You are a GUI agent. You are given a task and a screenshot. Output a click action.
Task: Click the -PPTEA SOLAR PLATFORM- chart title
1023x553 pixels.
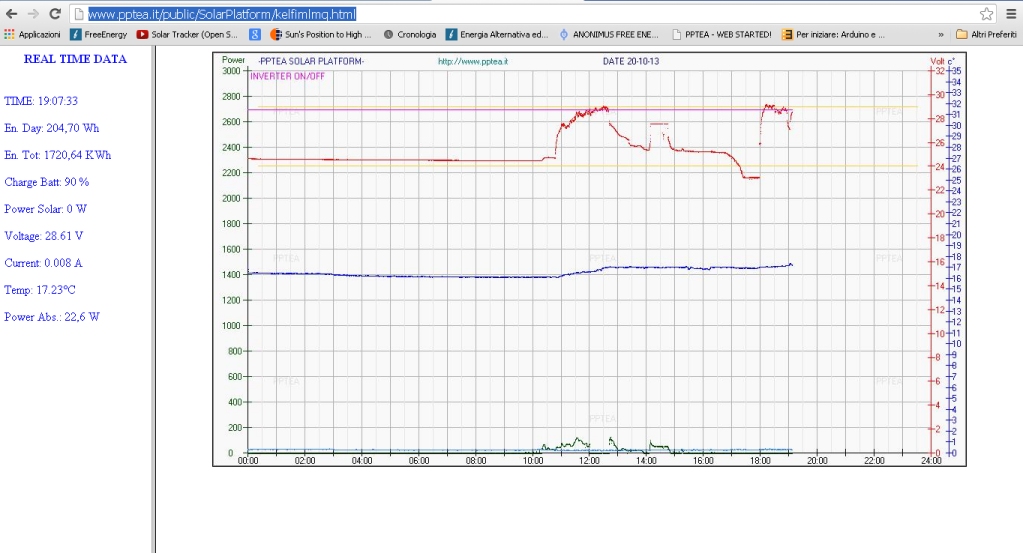[x=311, y=61]
